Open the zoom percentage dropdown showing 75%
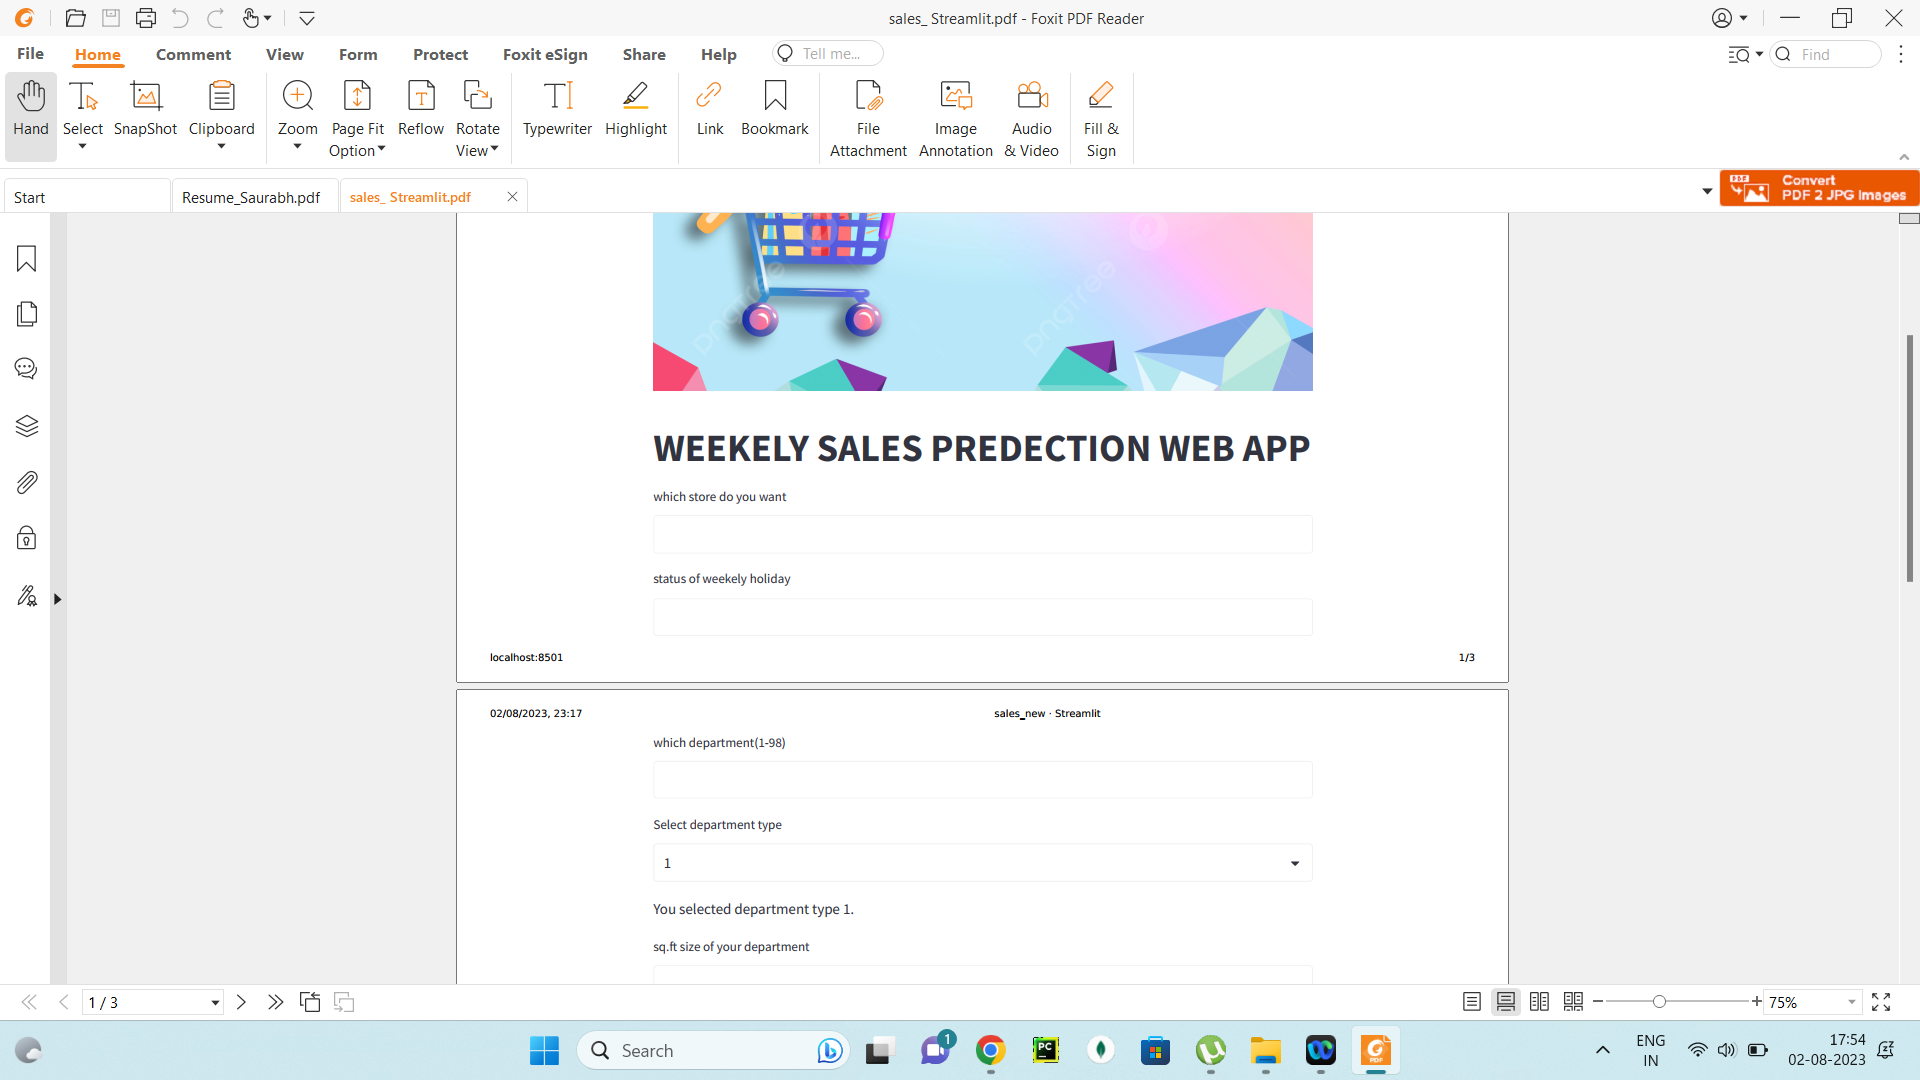This screenshot has height=1080, width=1920. click(1852, 1002)
